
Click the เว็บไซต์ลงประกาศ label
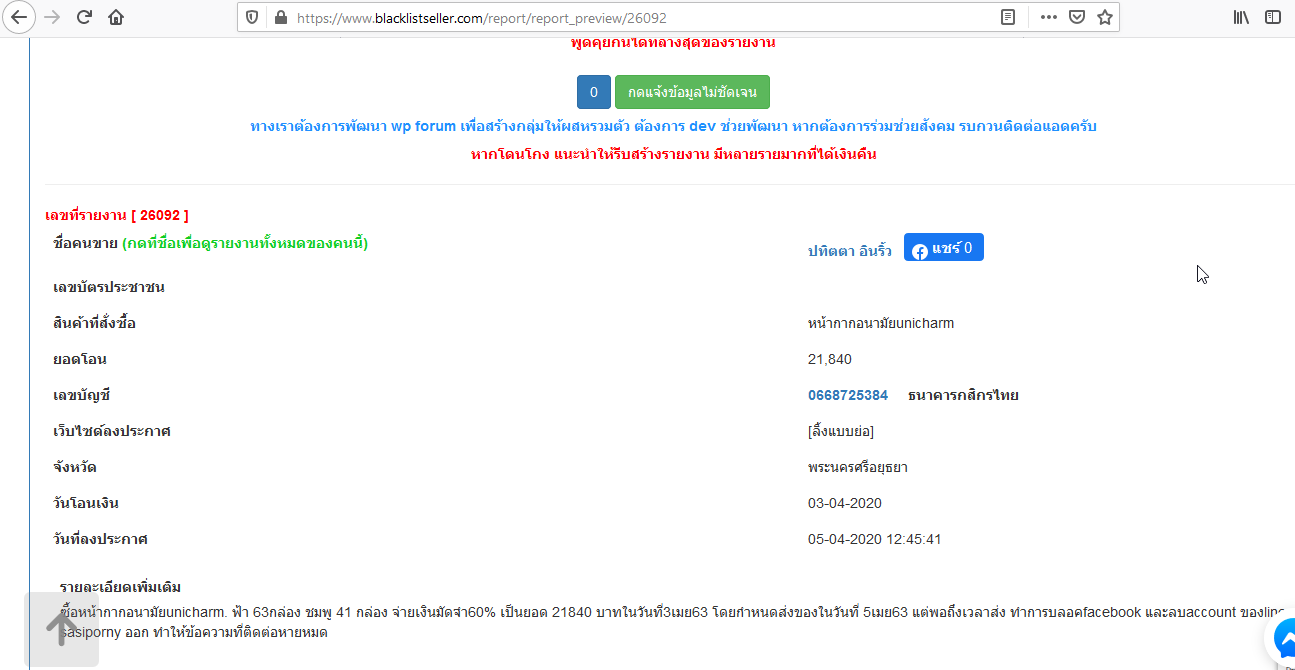point(112,431)
